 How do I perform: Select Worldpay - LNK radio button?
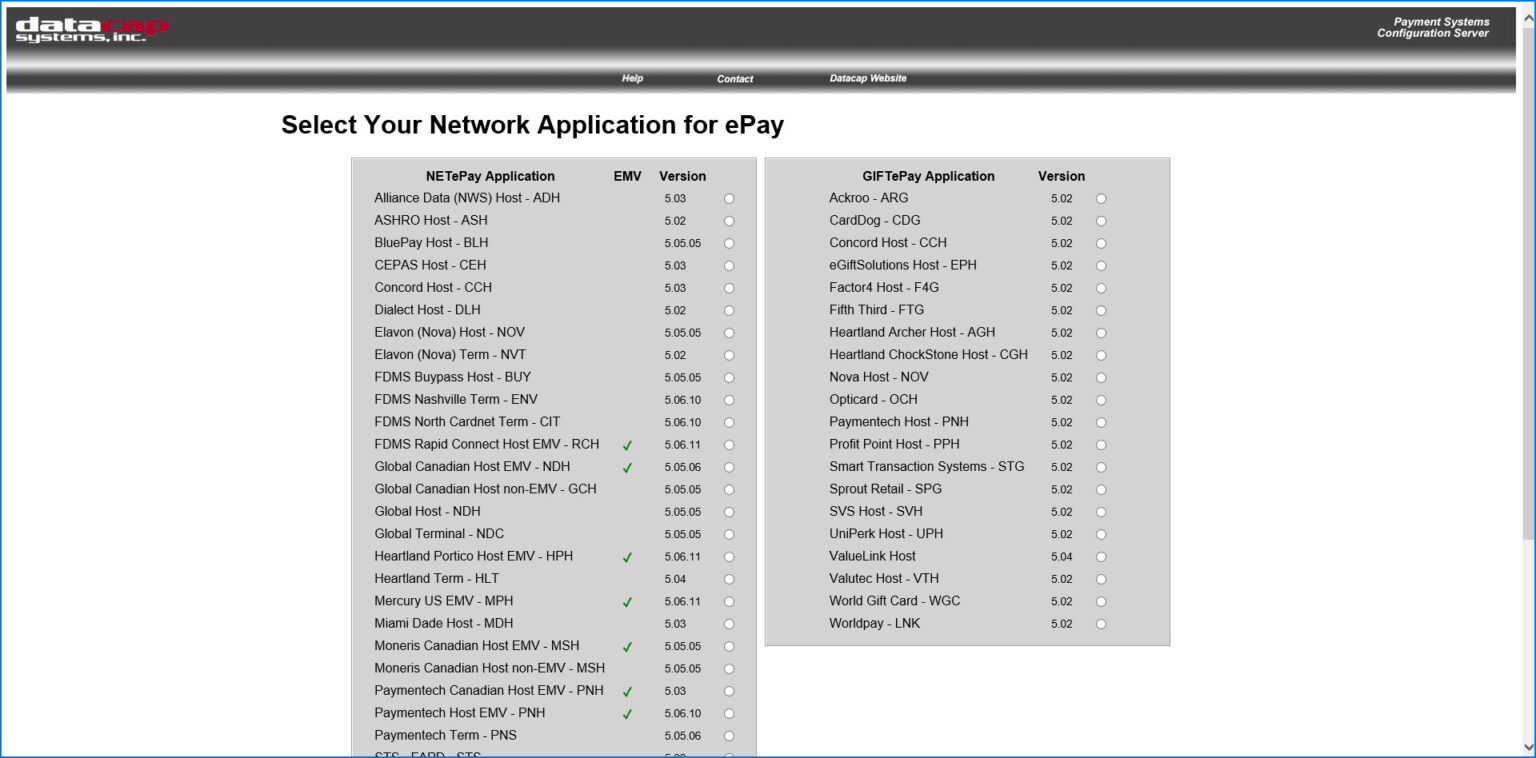(x=1101, y=624)
